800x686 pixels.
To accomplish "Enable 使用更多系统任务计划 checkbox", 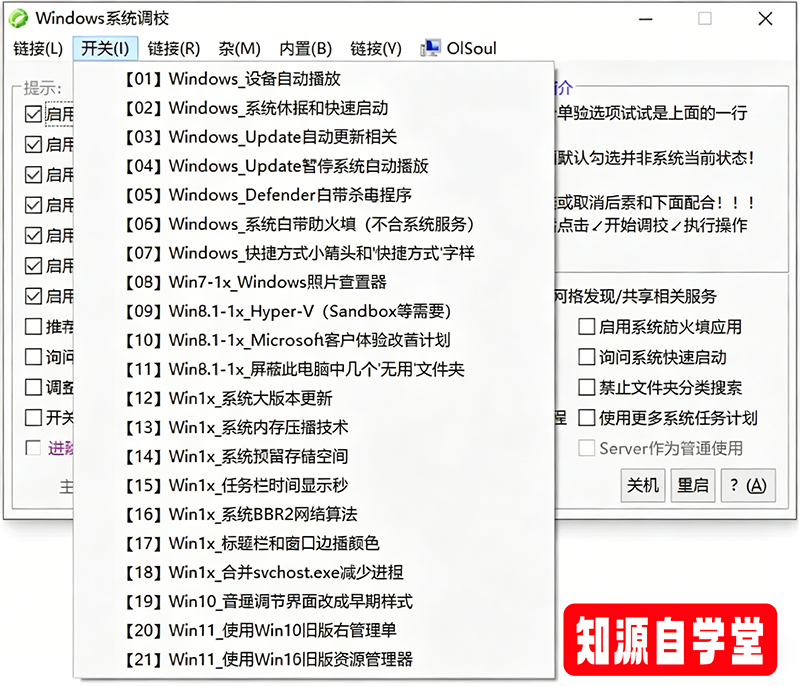I will 586,418.
